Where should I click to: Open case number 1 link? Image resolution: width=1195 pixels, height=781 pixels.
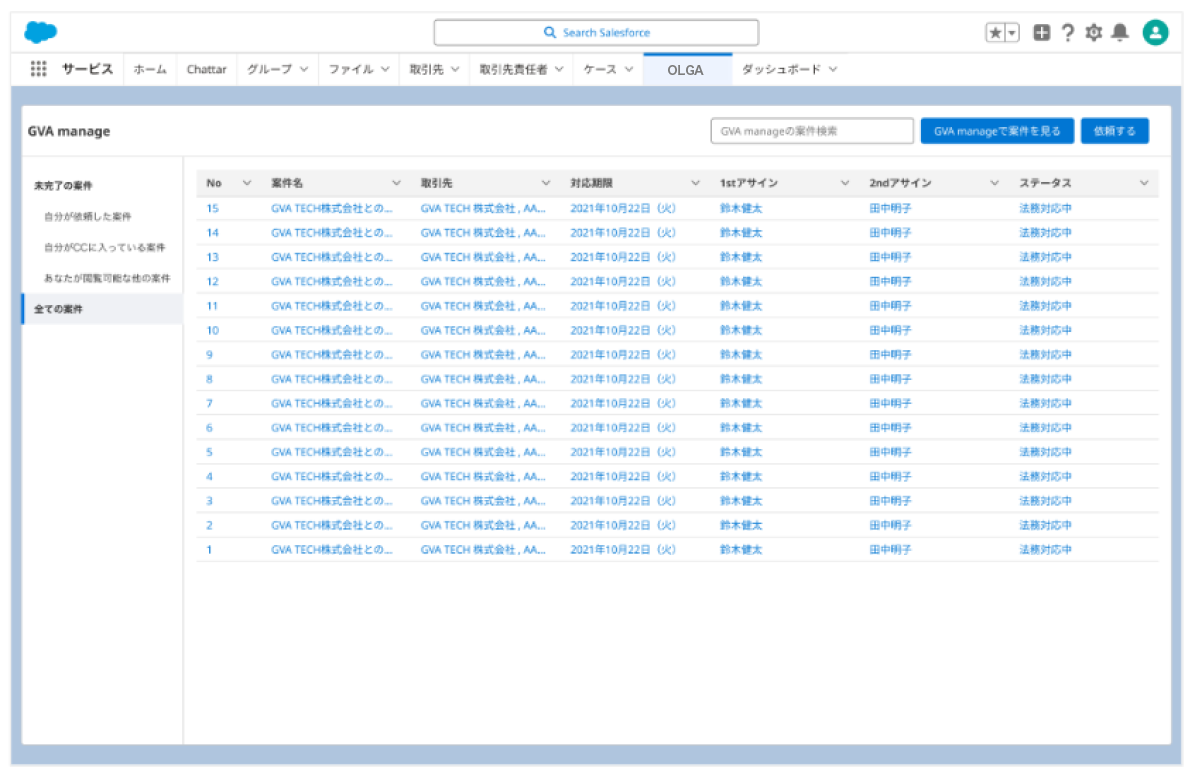click(209, 549)
